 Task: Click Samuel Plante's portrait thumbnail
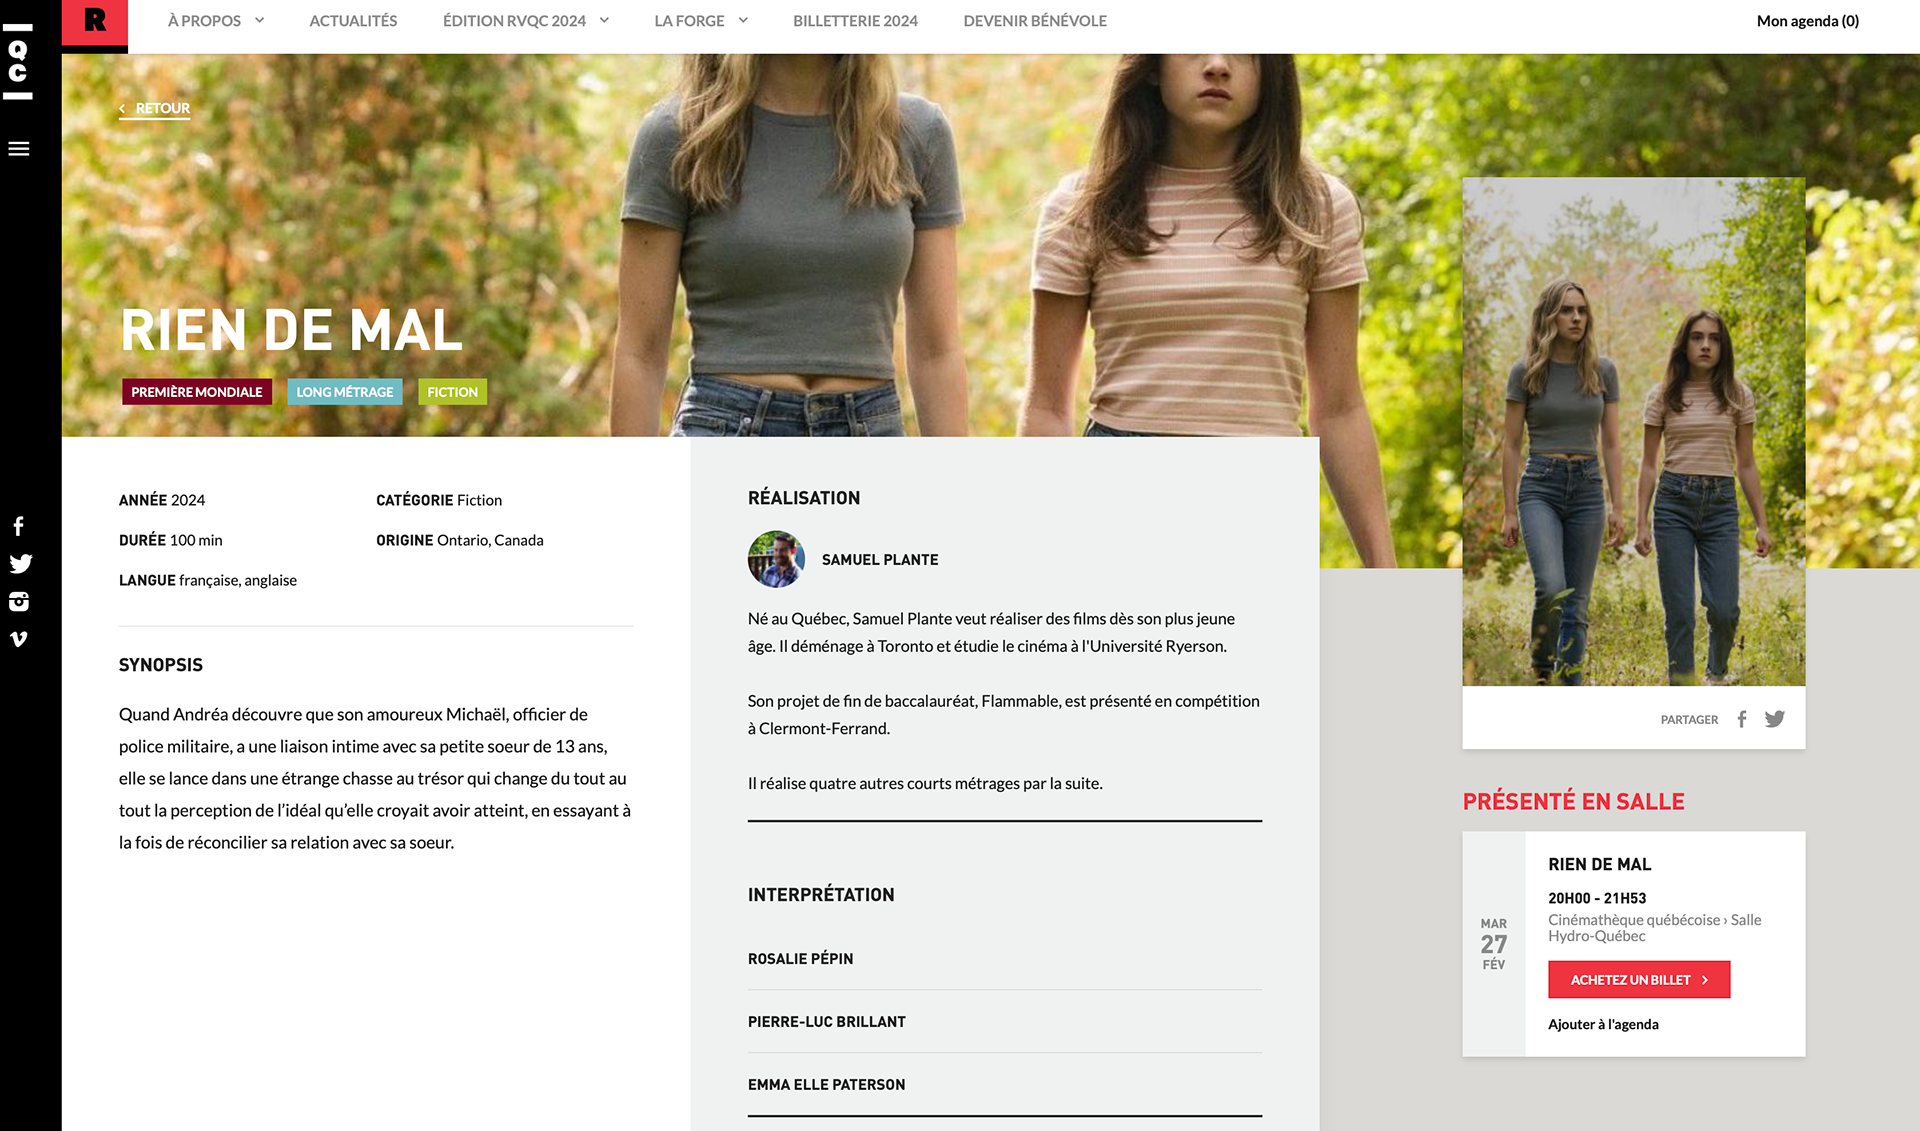(x=776, y=559)
